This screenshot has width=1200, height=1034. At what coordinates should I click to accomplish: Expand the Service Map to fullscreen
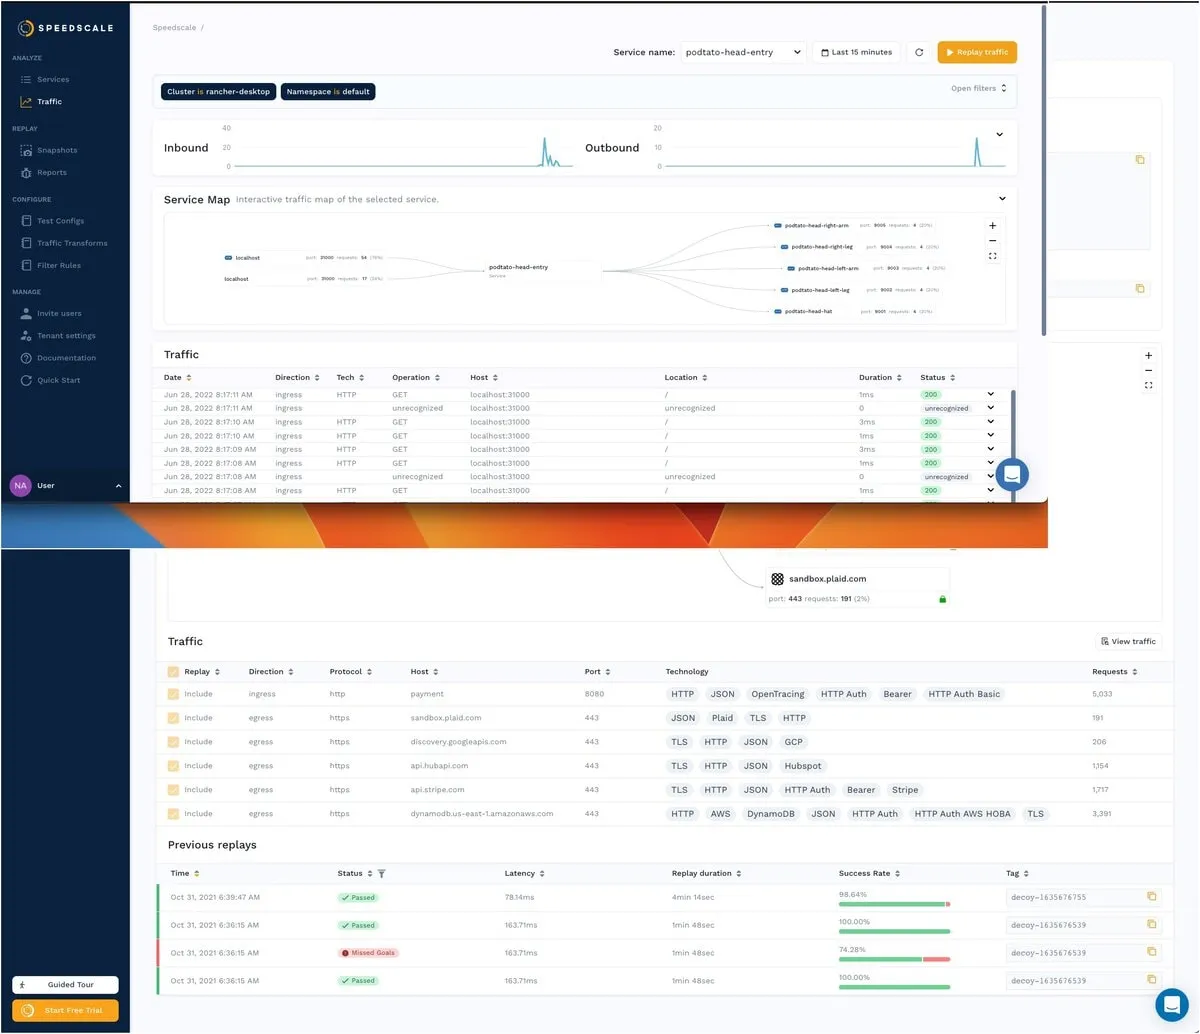coord(992,256)
